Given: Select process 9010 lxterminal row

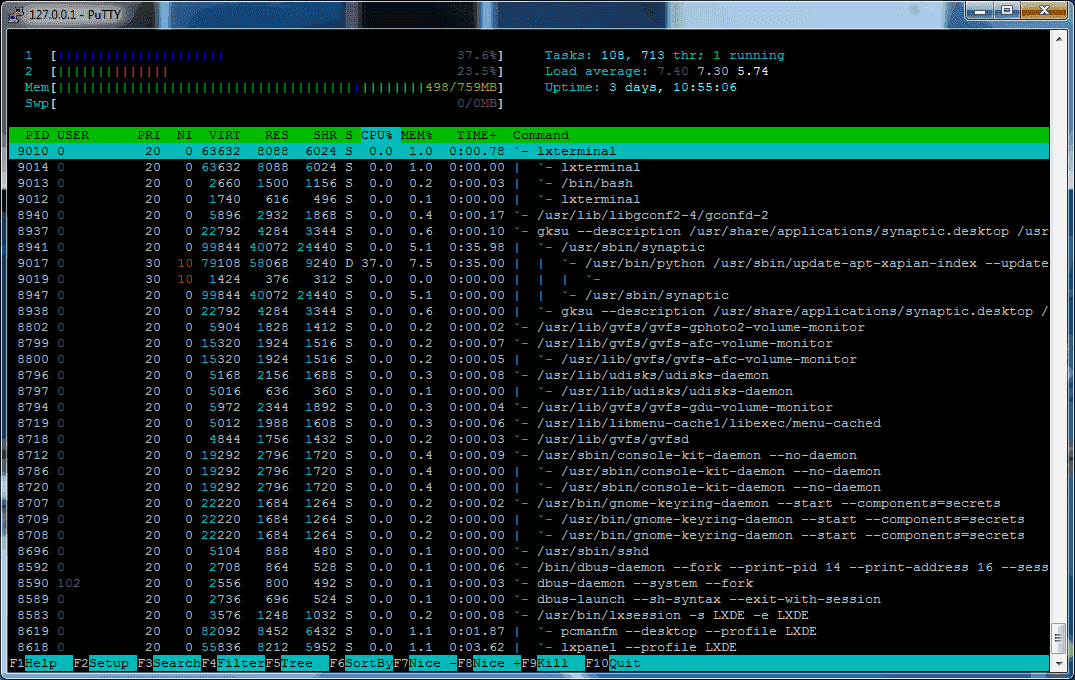Looking at the screenshot, I should click(x=529, y=151).
